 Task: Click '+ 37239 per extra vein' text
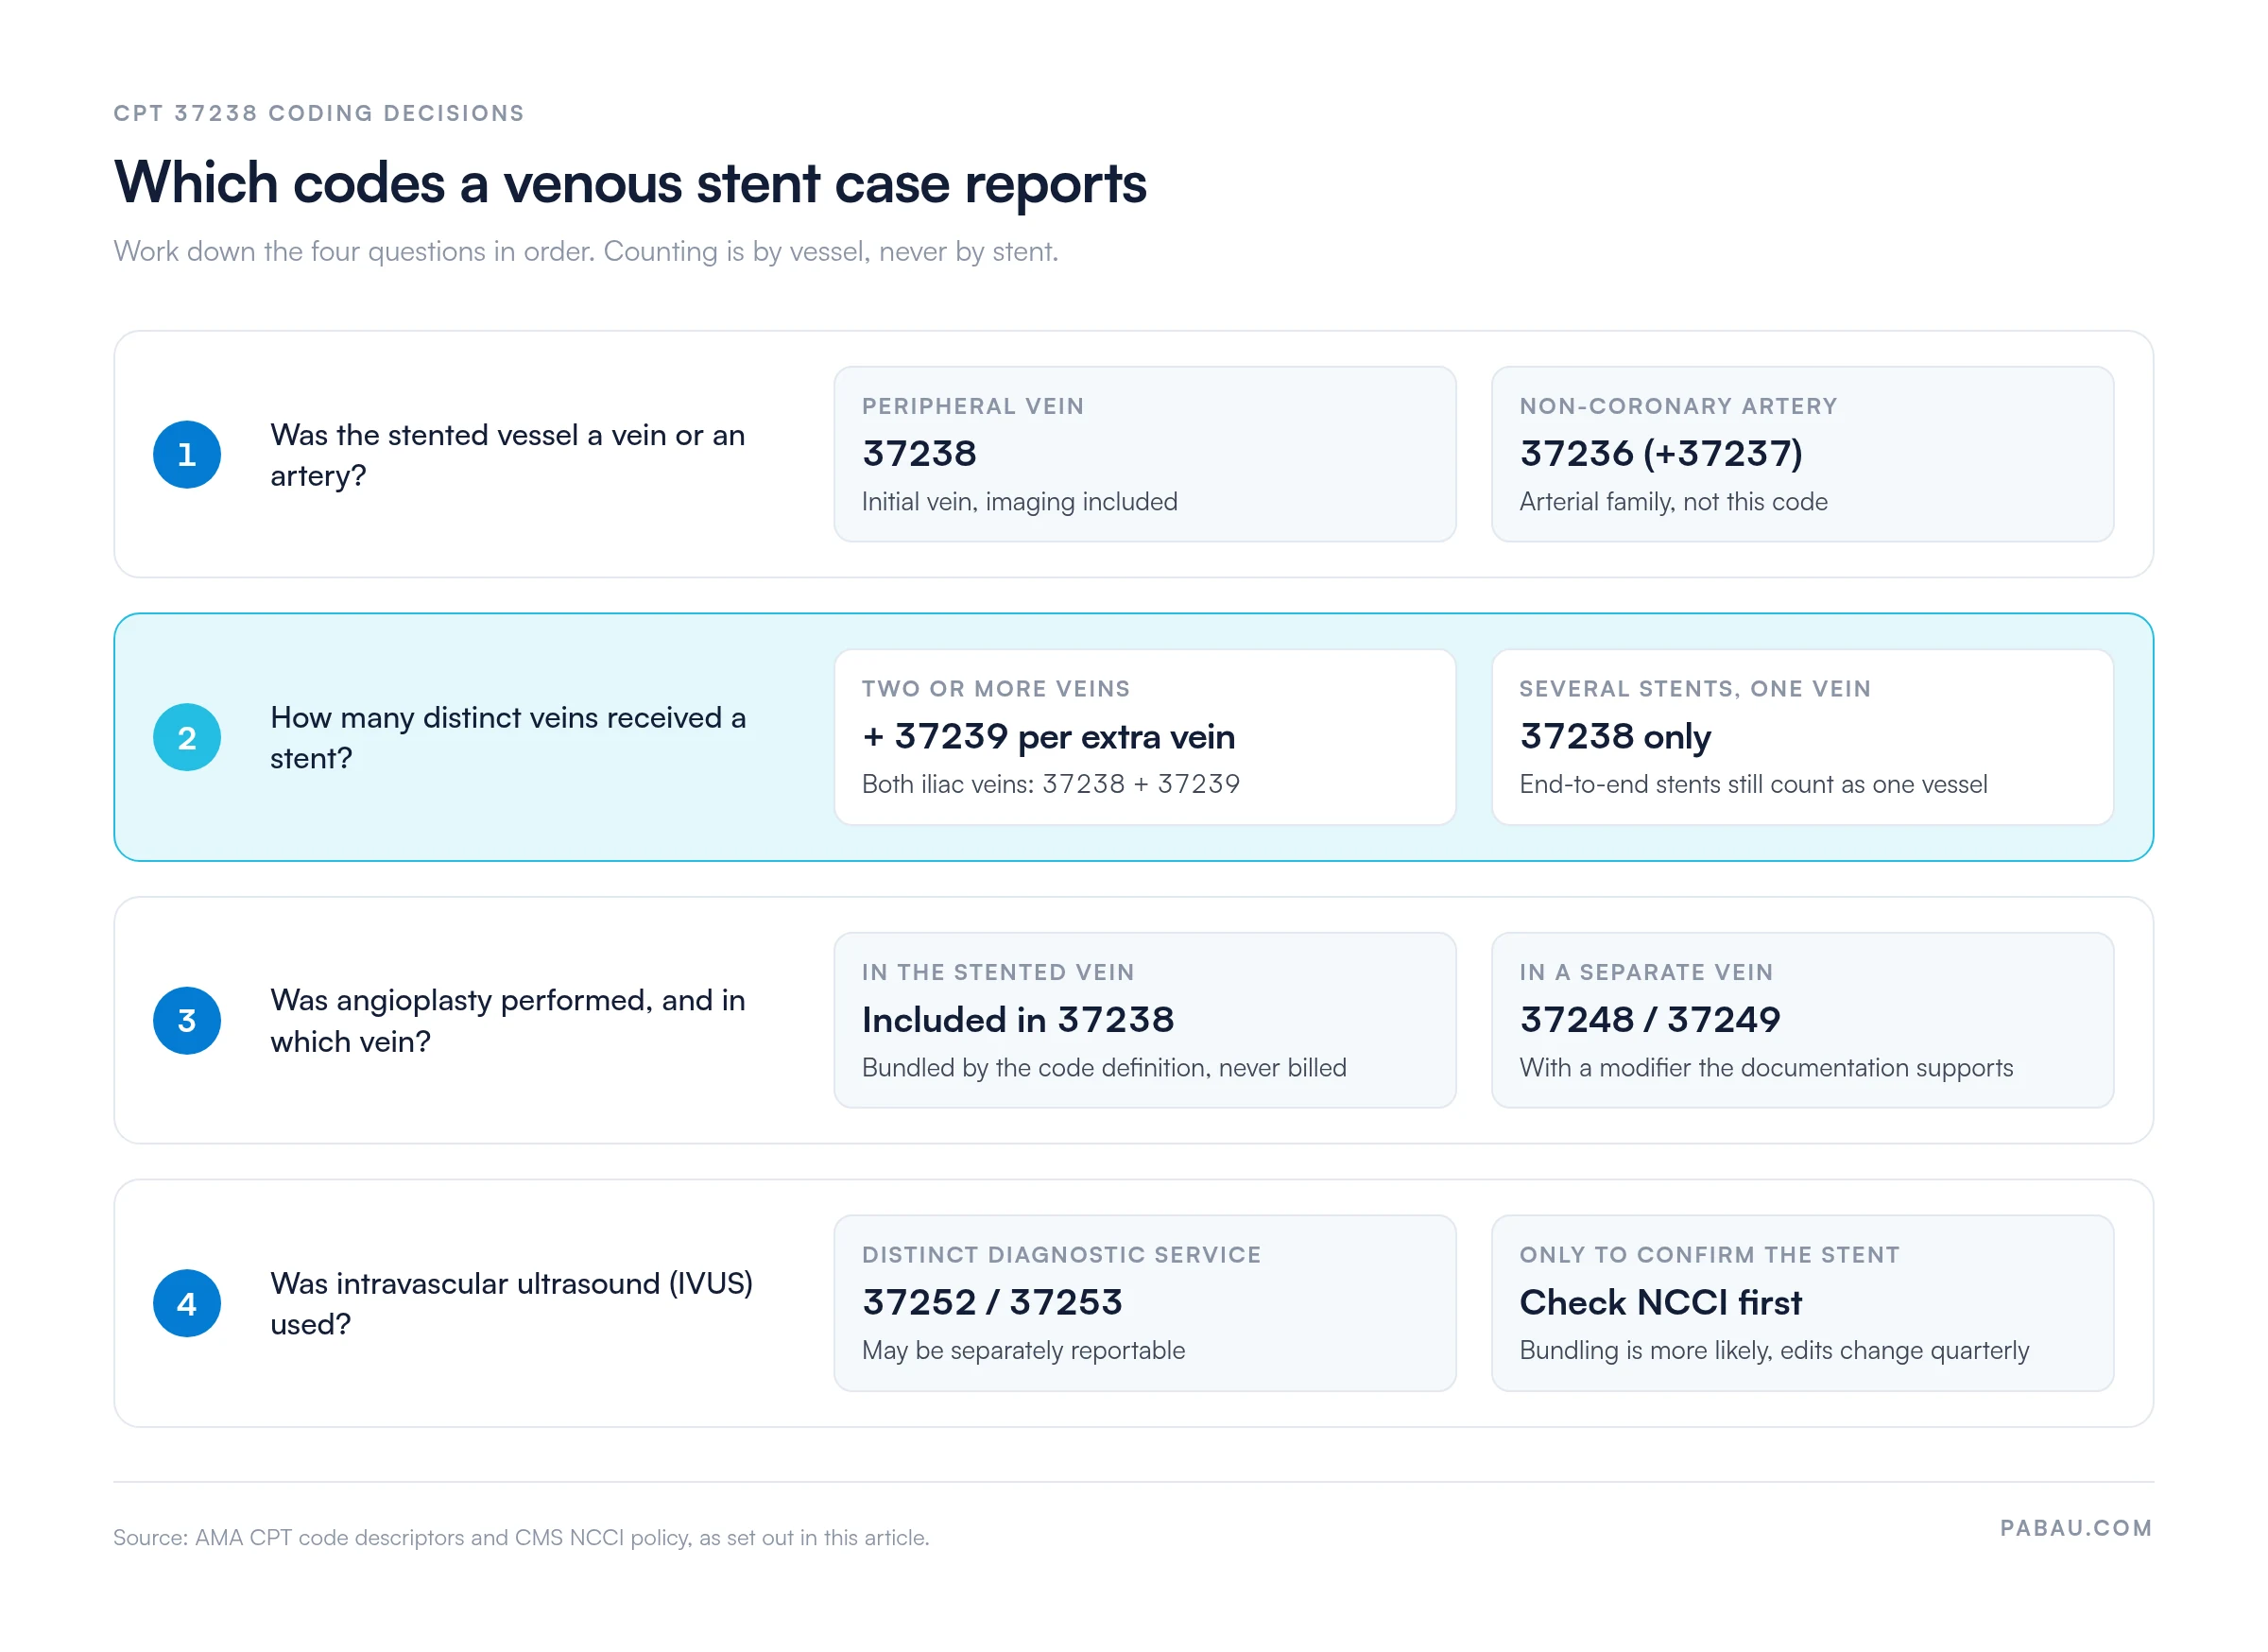[1049, 737]
